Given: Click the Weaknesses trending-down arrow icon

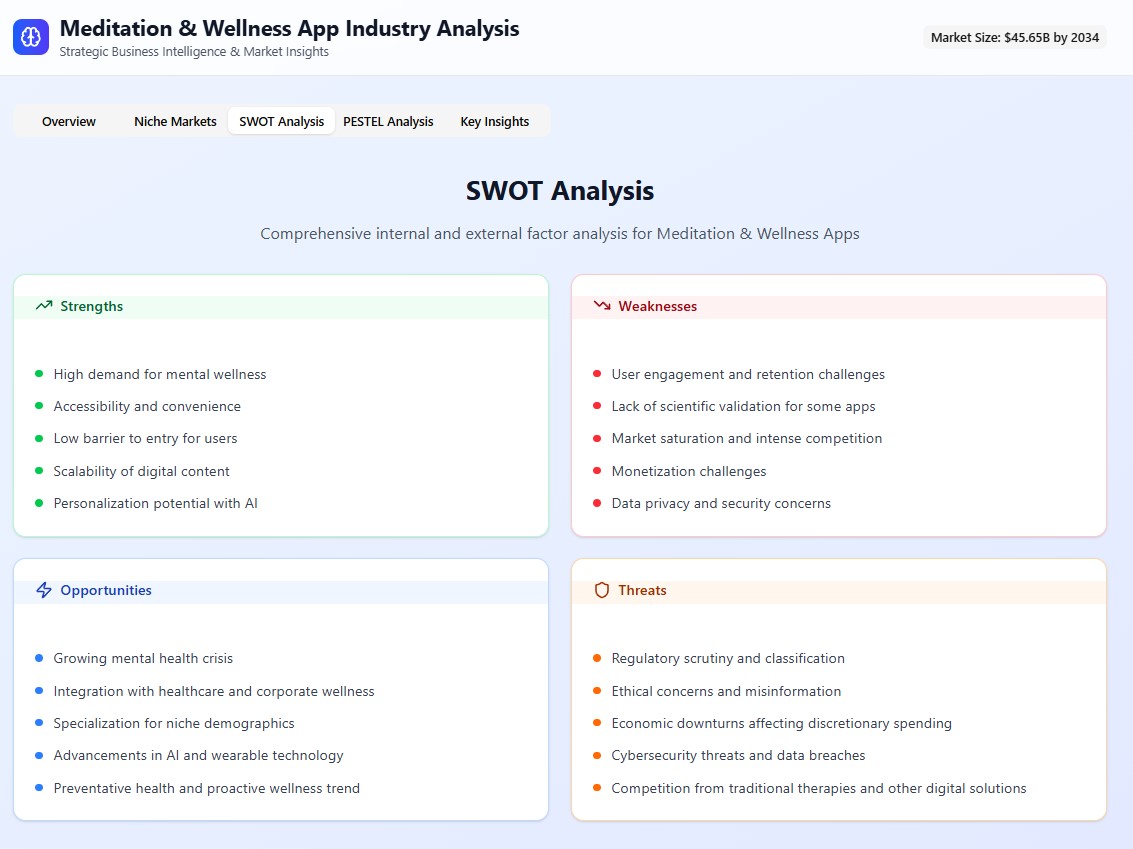Looking at the screenshot, I should [x=601, y=306].
